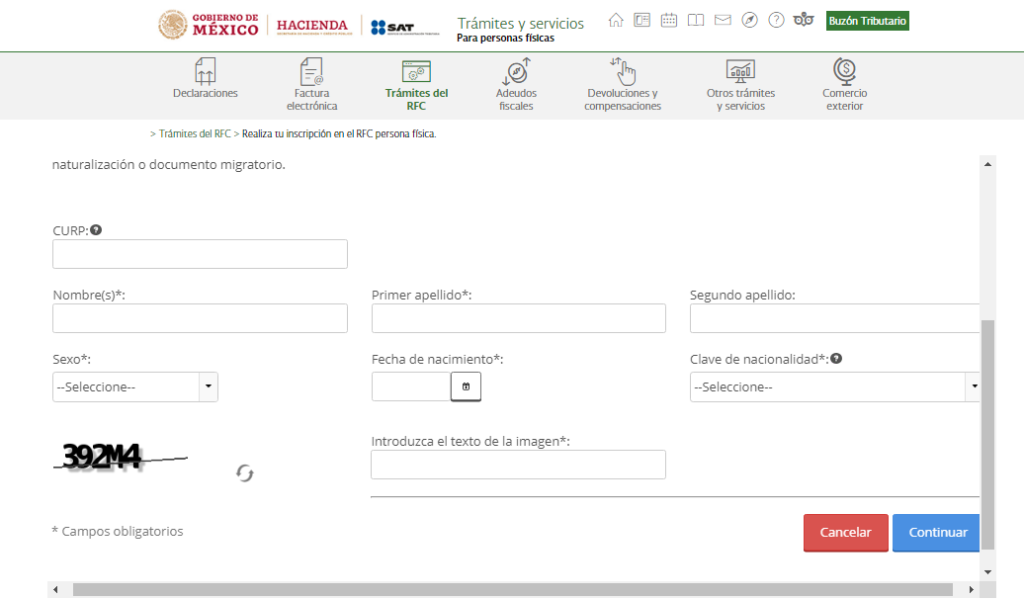
Task: Focus the Primer apellido input field
Action: pyautogui.click(x=519, y=318)
